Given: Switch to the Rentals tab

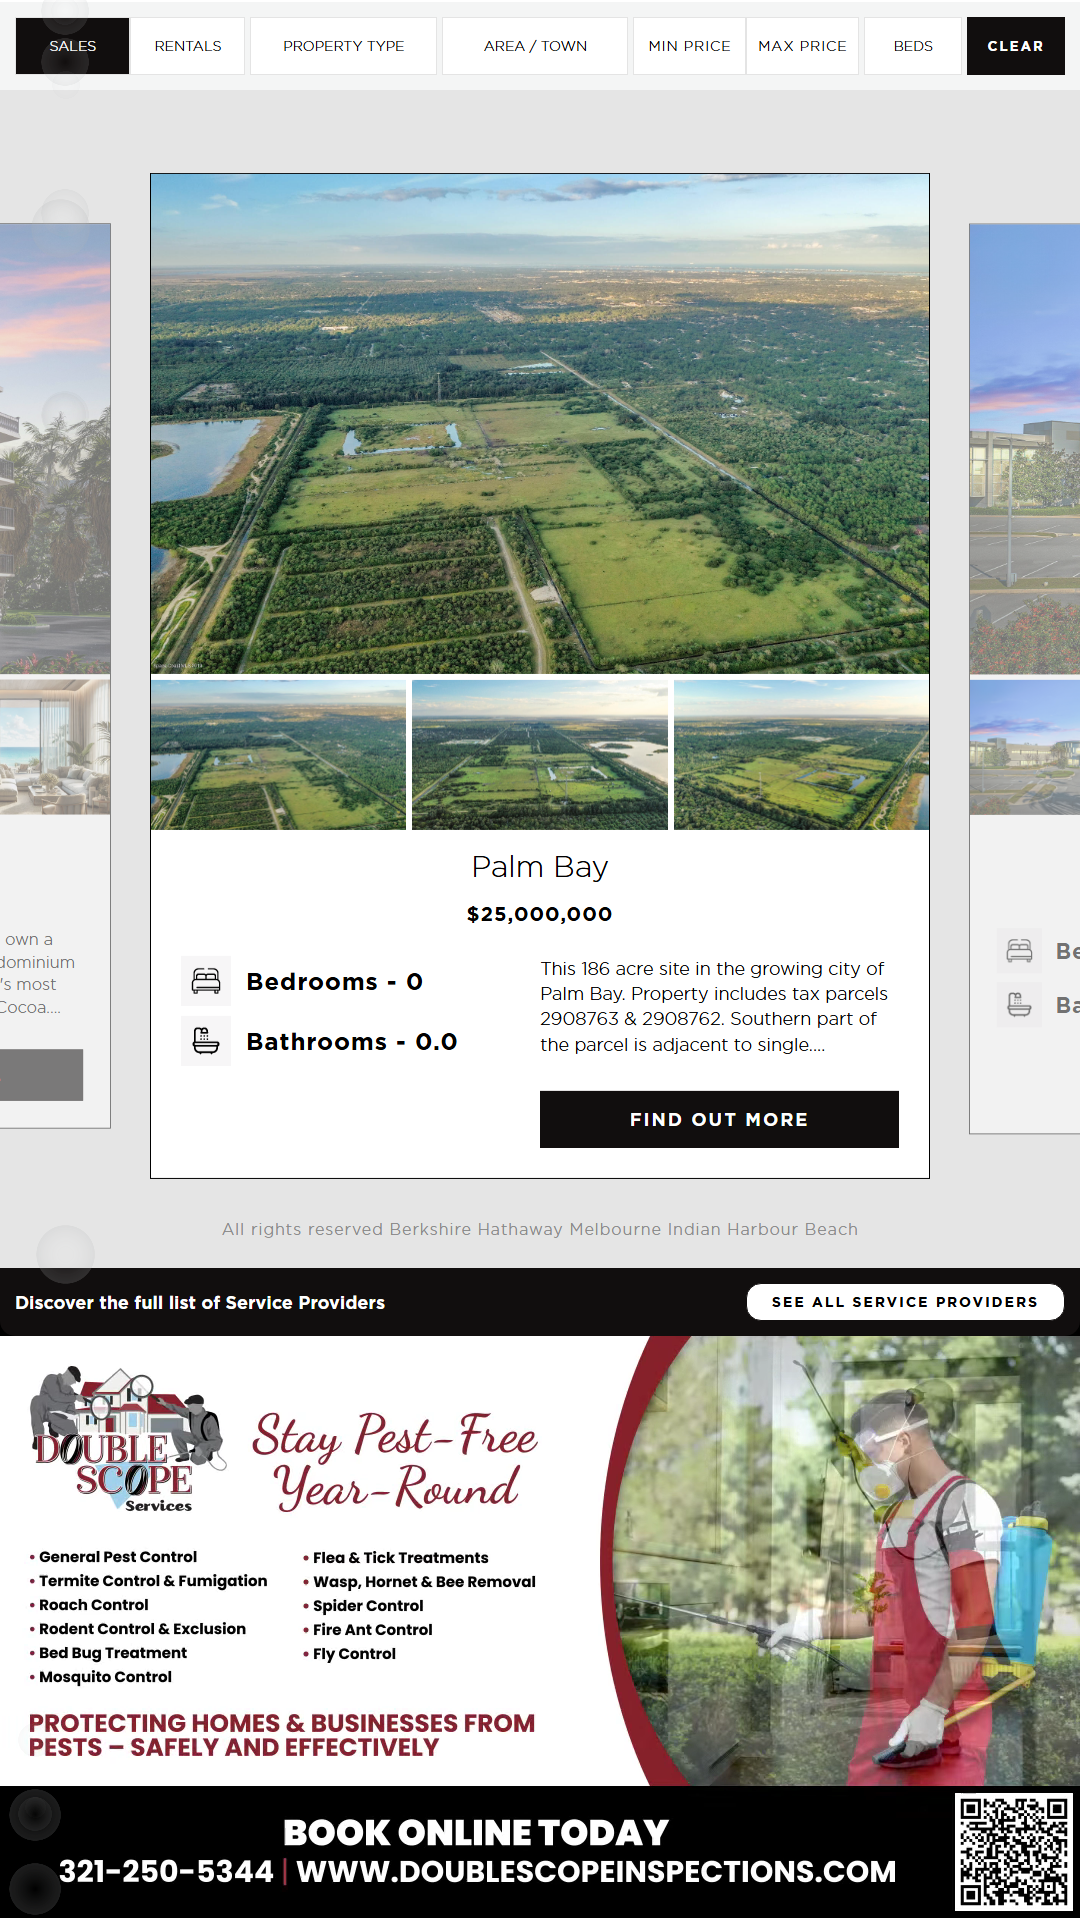Looking at the screenshot, I should click(188, 46).
